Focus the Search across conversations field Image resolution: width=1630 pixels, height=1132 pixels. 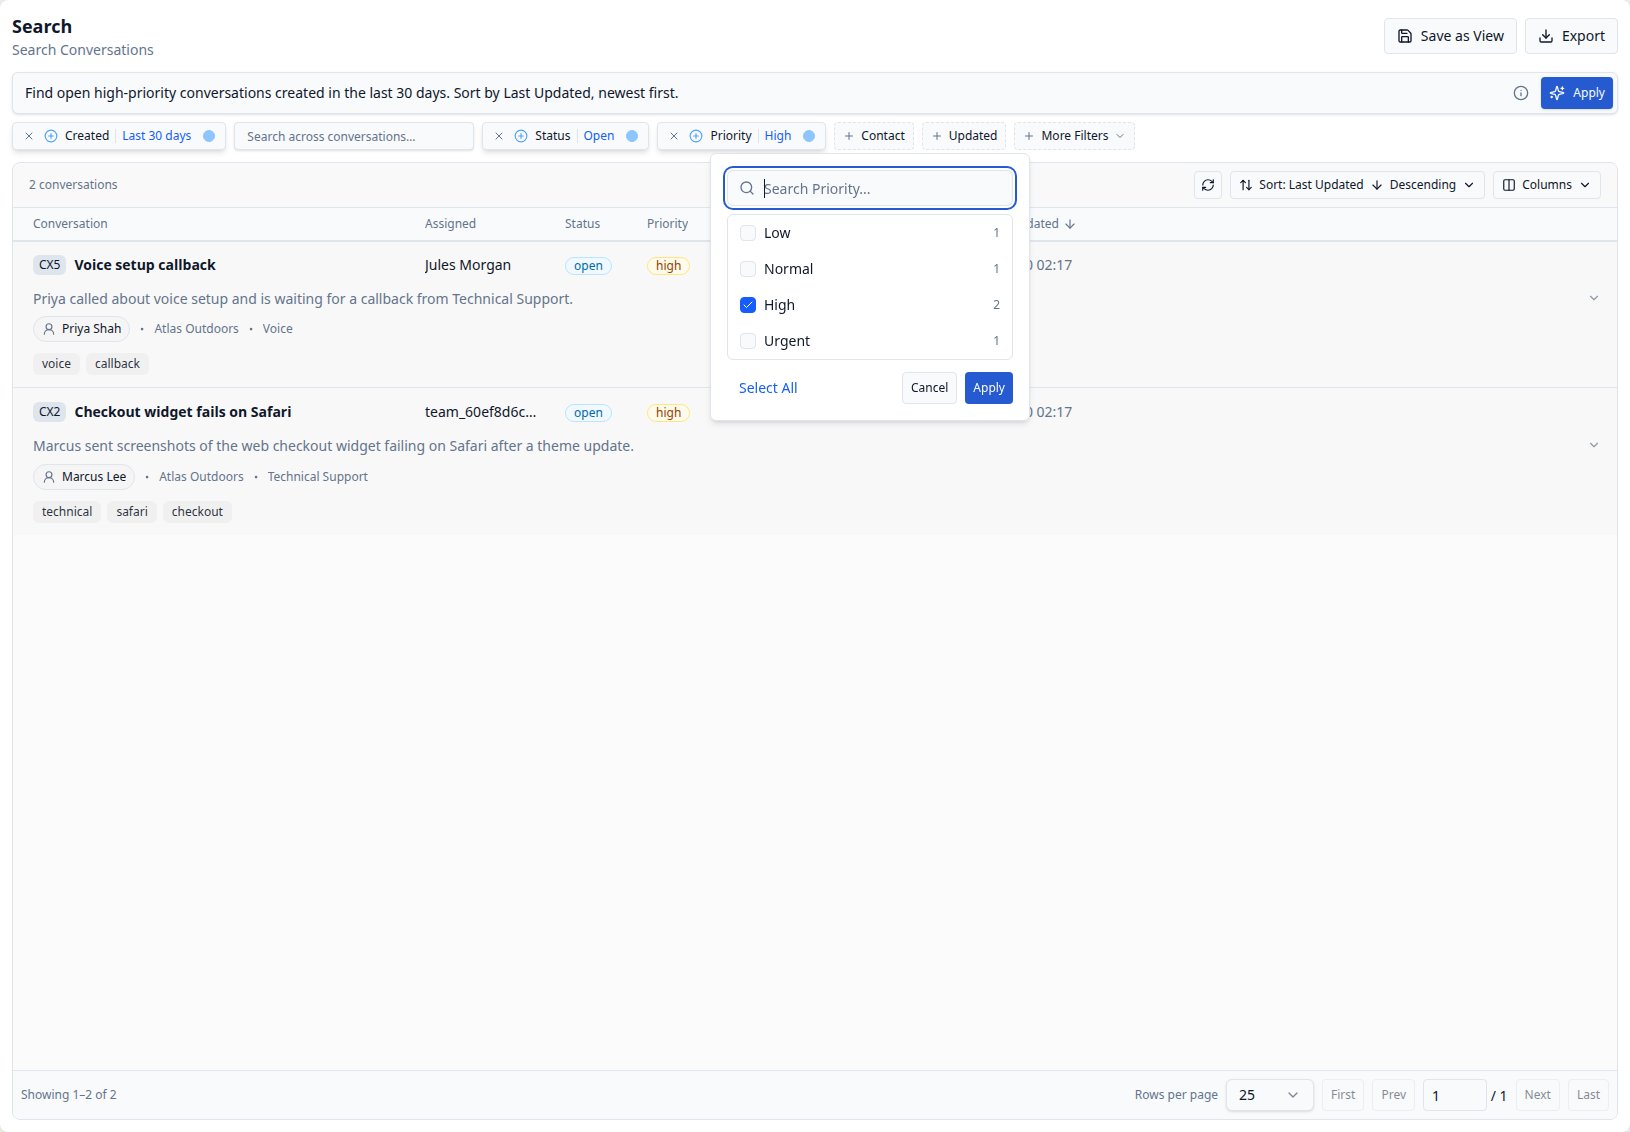coord(354,136)
